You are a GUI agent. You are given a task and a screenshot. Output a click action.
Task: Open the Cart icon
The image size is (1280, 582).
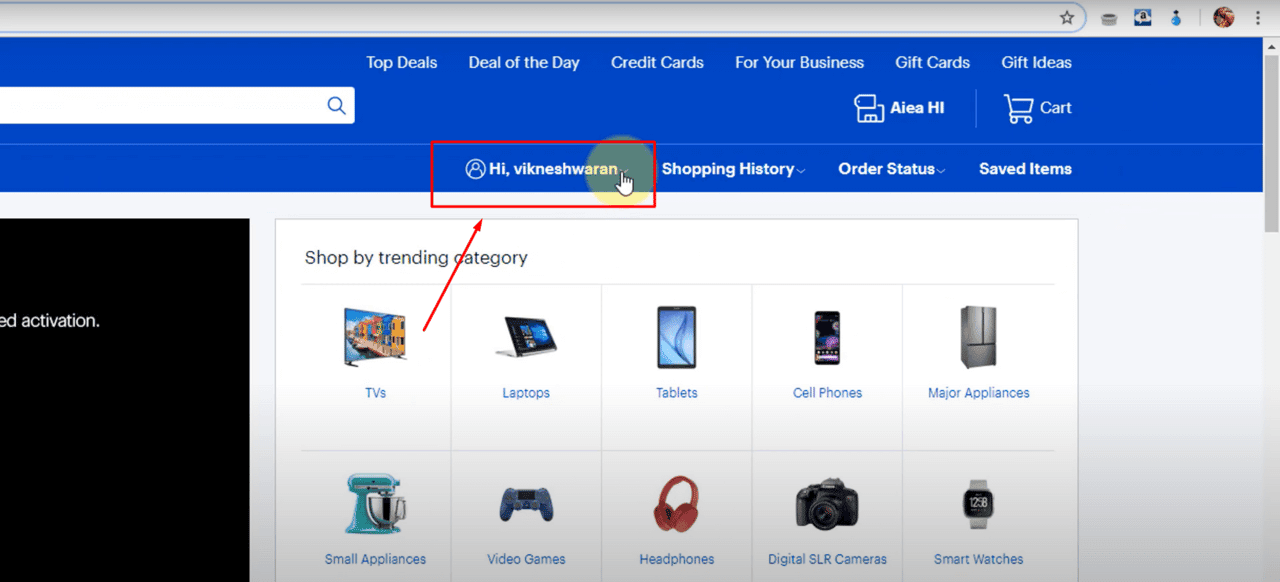pyautogui.click(x=1018, y=108)
